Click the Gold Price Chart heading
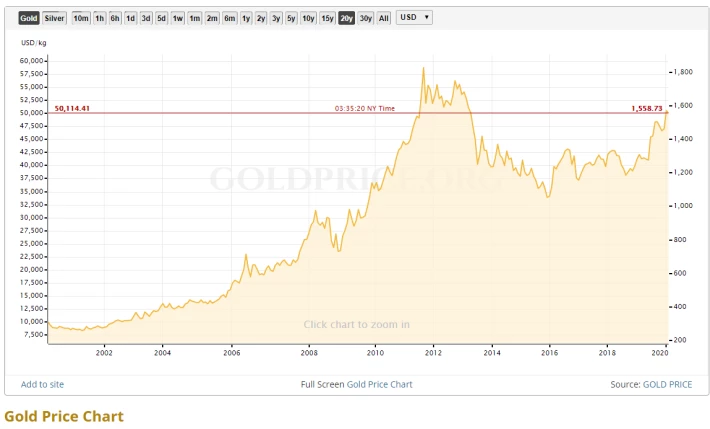The image size is (710, 429). 64,416
